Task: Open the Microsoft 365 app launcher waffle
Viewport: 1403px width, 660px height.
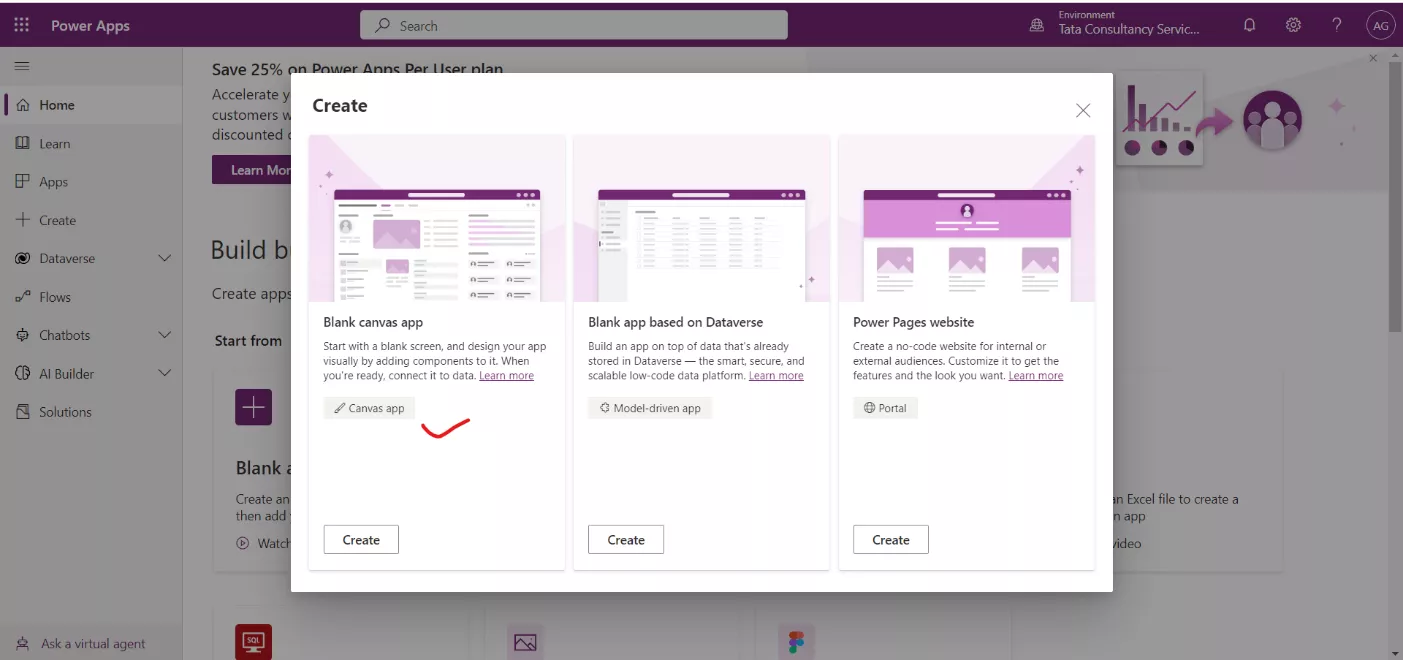Action: pos(20,24)
